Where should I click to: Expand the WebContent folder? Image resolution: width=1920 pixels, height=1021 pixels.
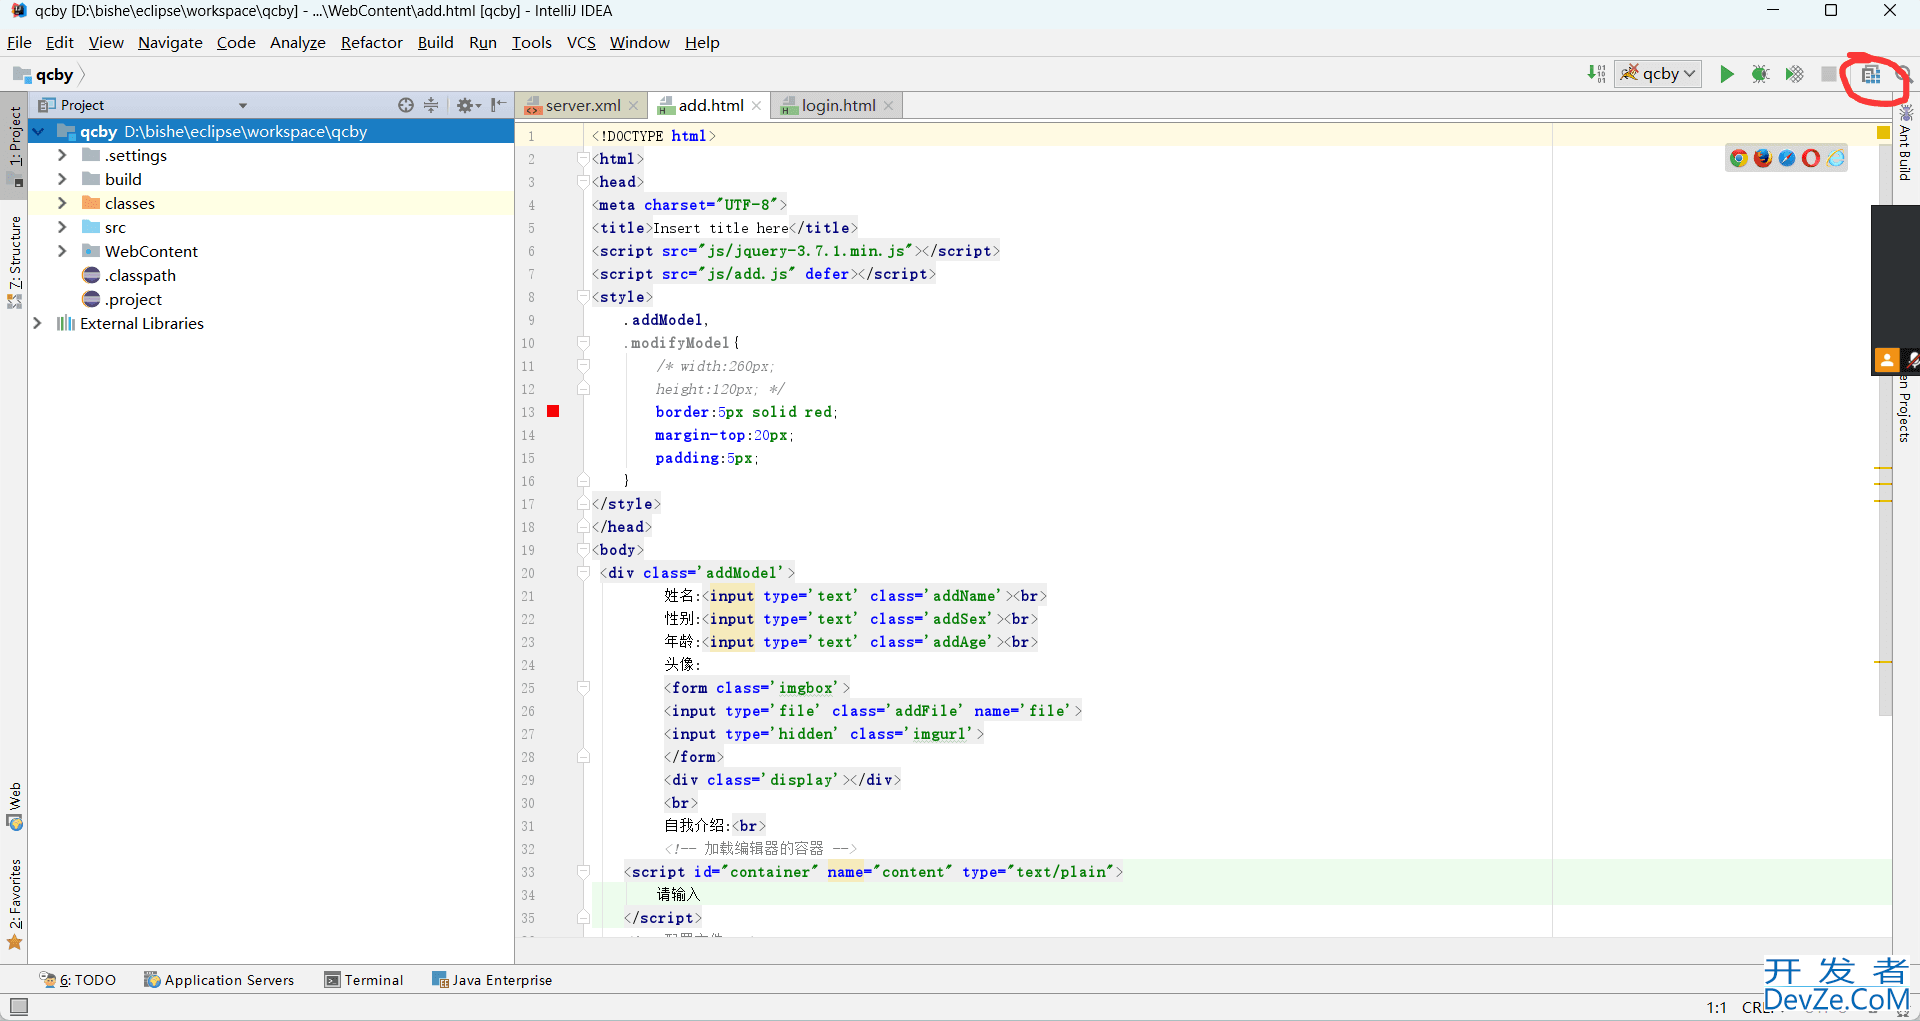click(x=62, y=251)
